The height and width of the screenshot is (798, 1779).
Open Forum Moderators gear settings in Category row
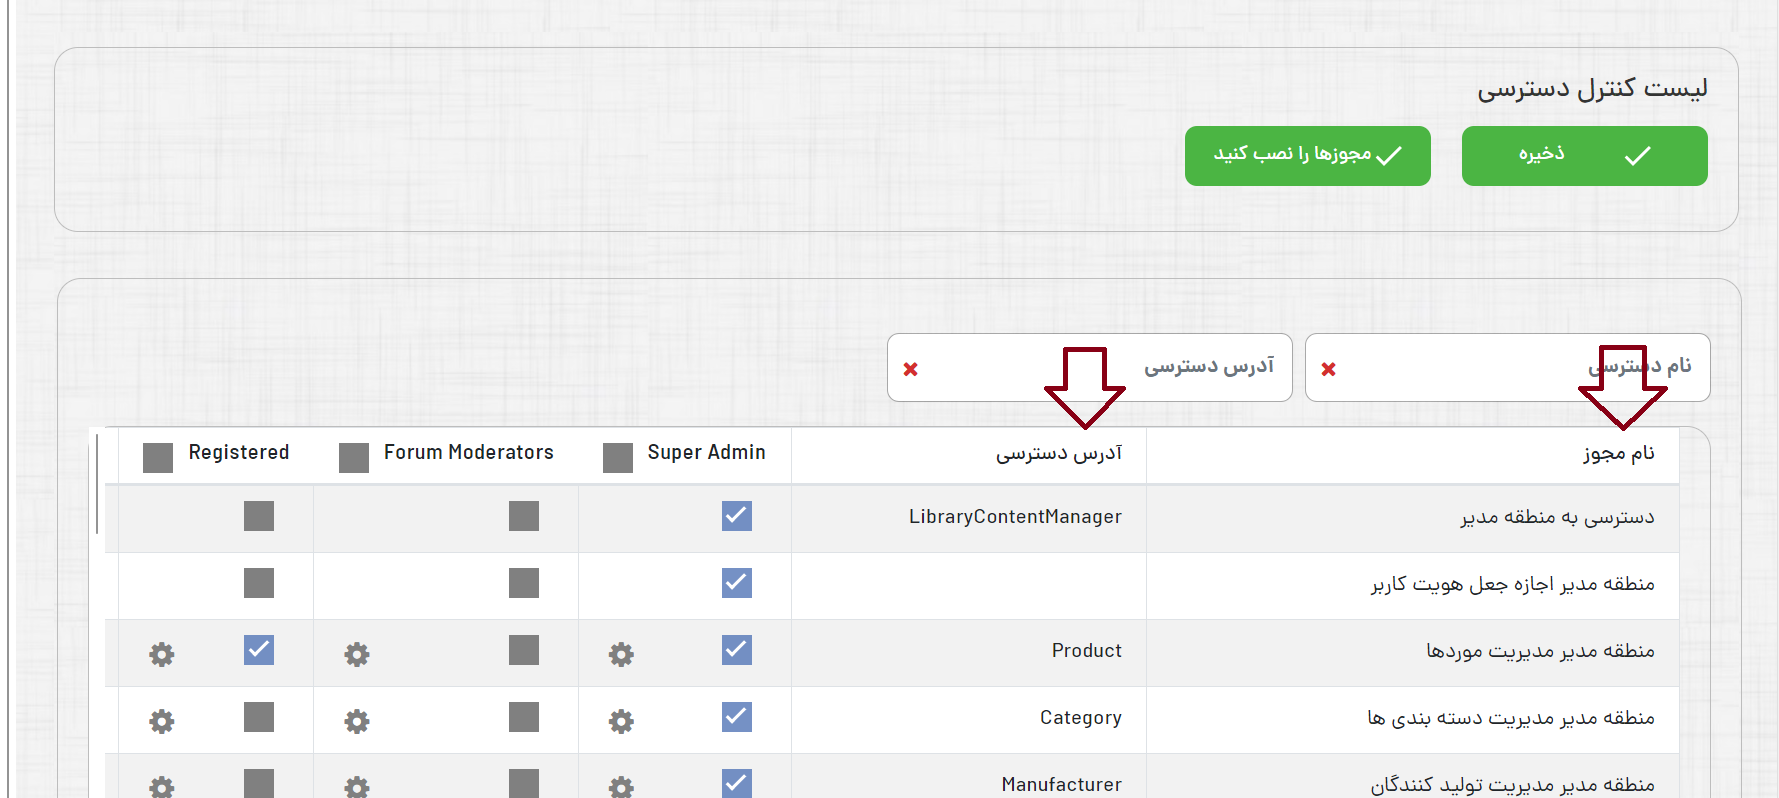[x=357, y=722]
